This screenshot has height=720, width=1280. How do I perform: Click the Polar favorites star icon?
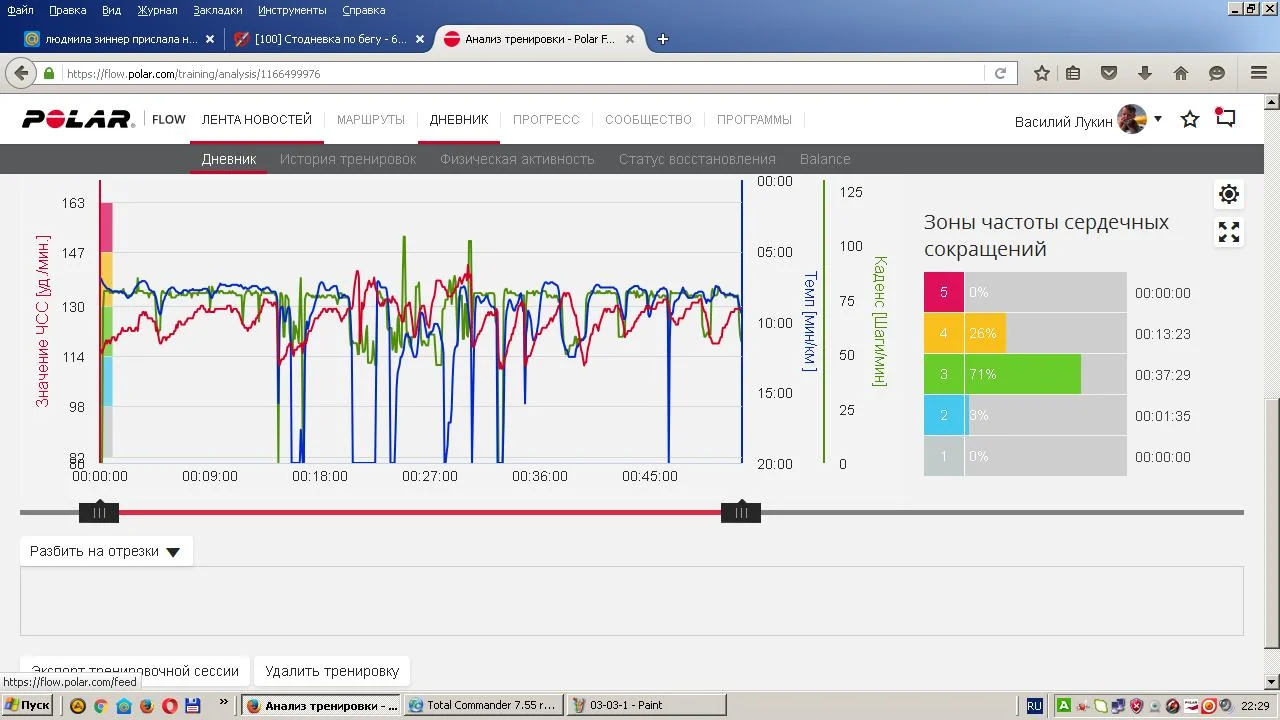1190,120
